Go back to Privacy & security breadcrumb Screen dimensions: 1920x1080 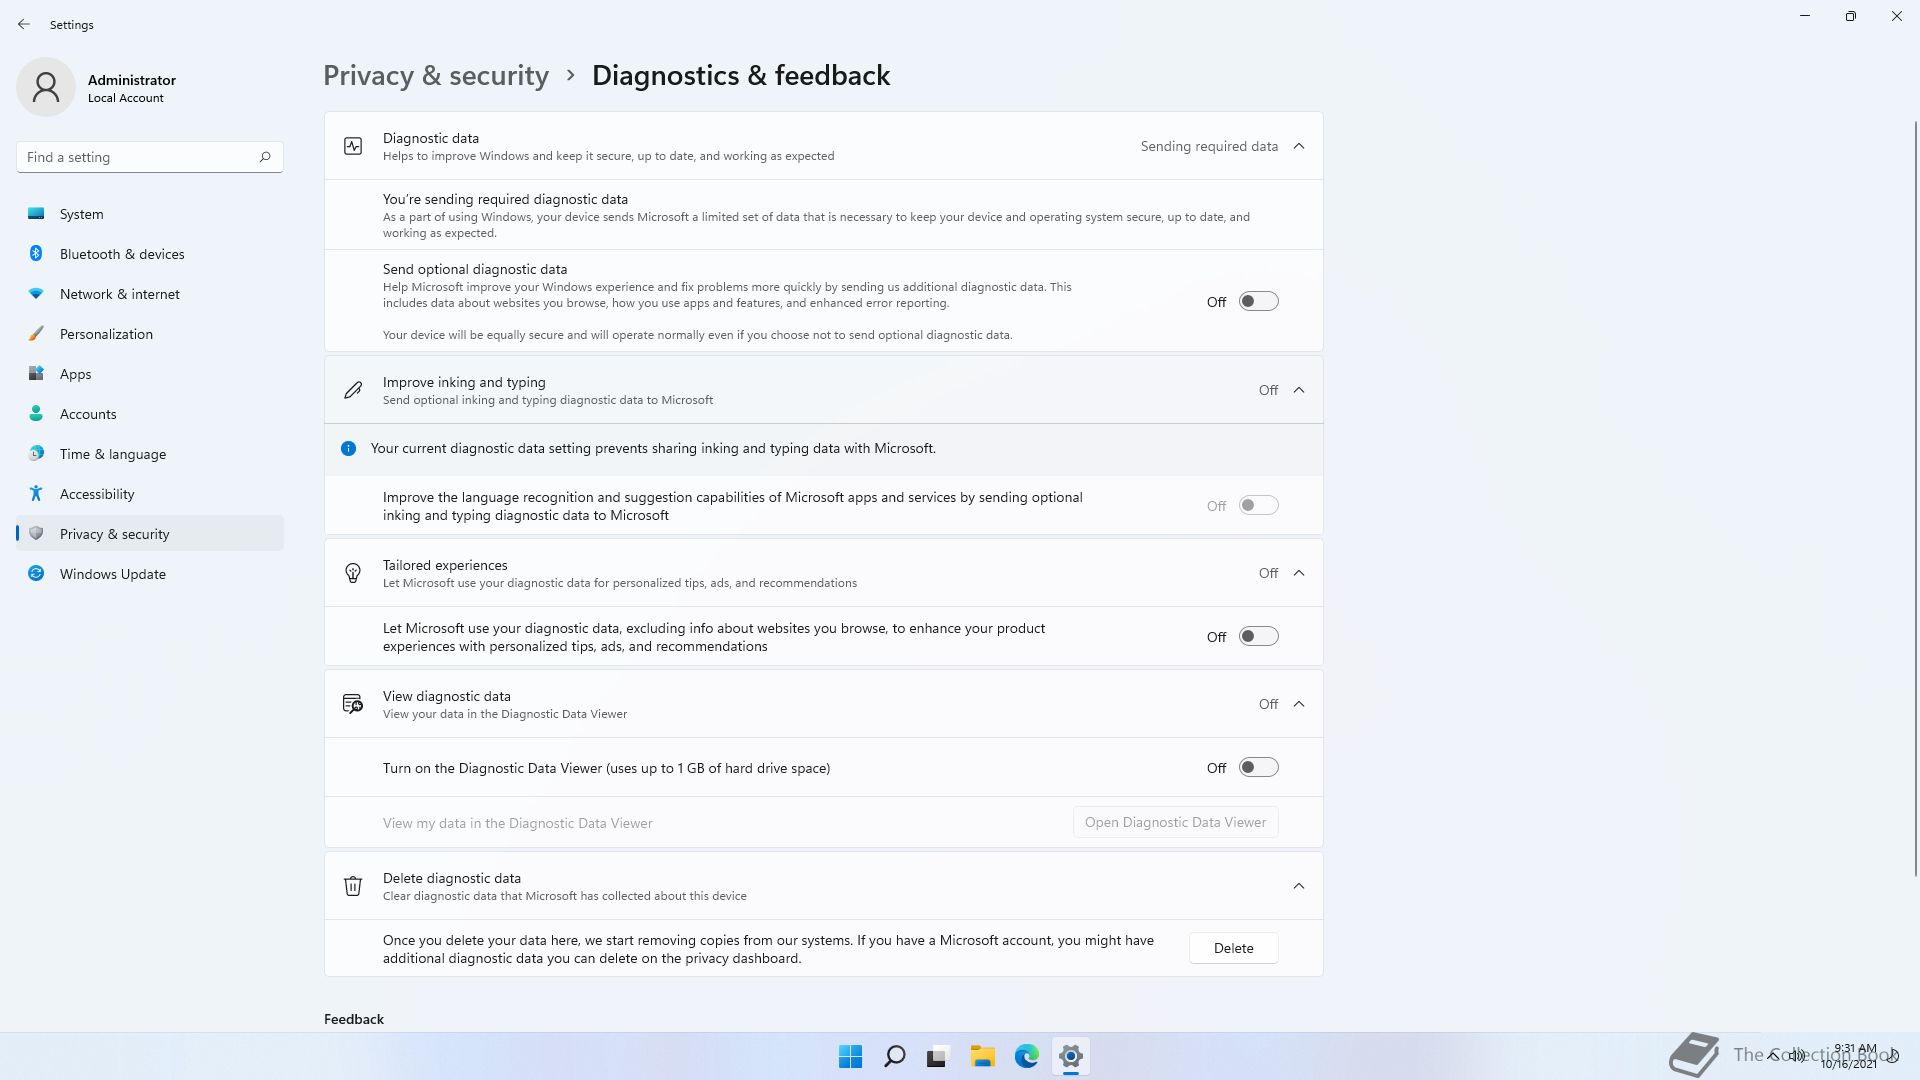tap(436, 75)
